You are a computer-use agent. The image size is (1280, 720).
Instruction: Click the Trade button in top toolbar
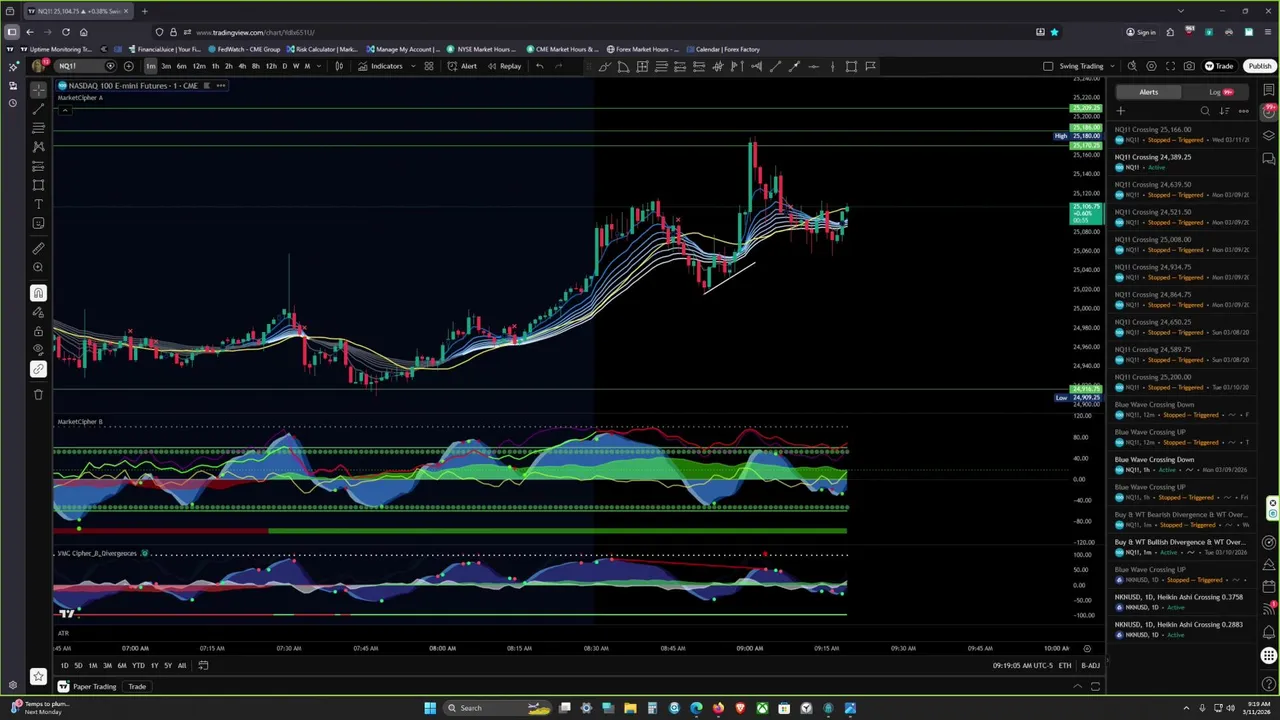(1219, 66)
